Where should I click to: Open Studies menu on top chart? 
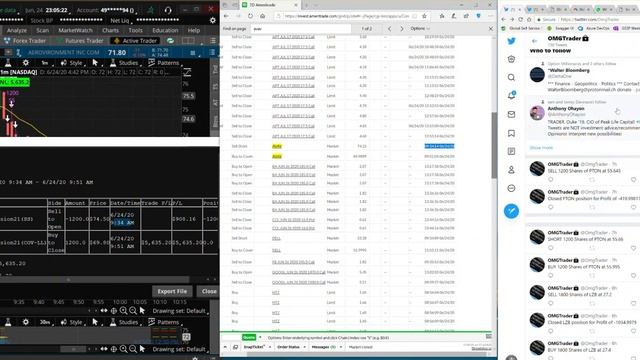124,63
